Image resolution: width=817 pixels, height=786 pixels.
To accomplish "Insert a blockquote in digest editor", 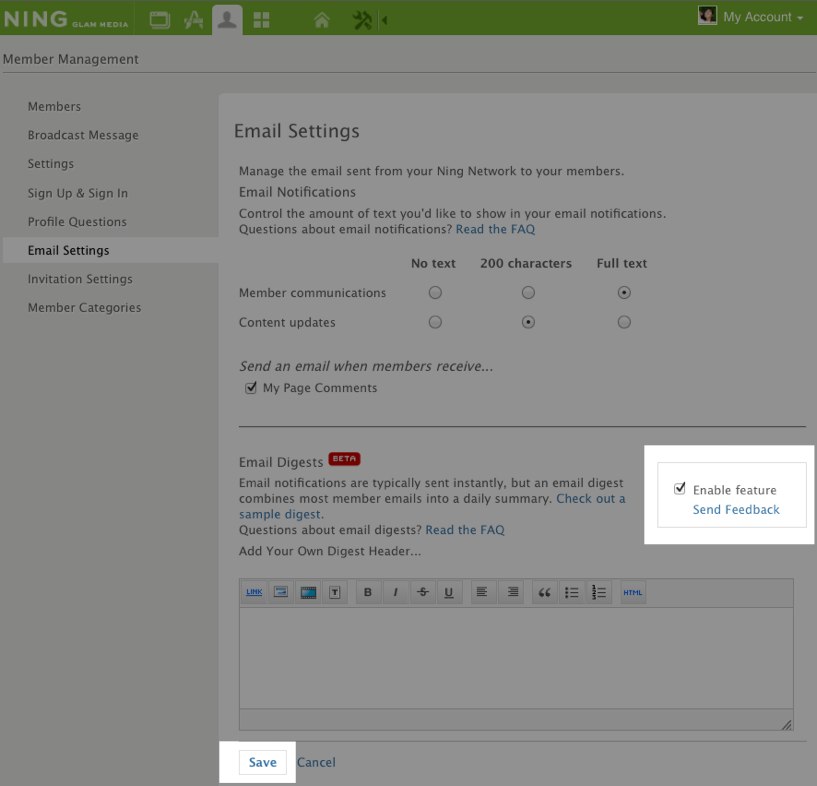I will click(x=544, y=592).
